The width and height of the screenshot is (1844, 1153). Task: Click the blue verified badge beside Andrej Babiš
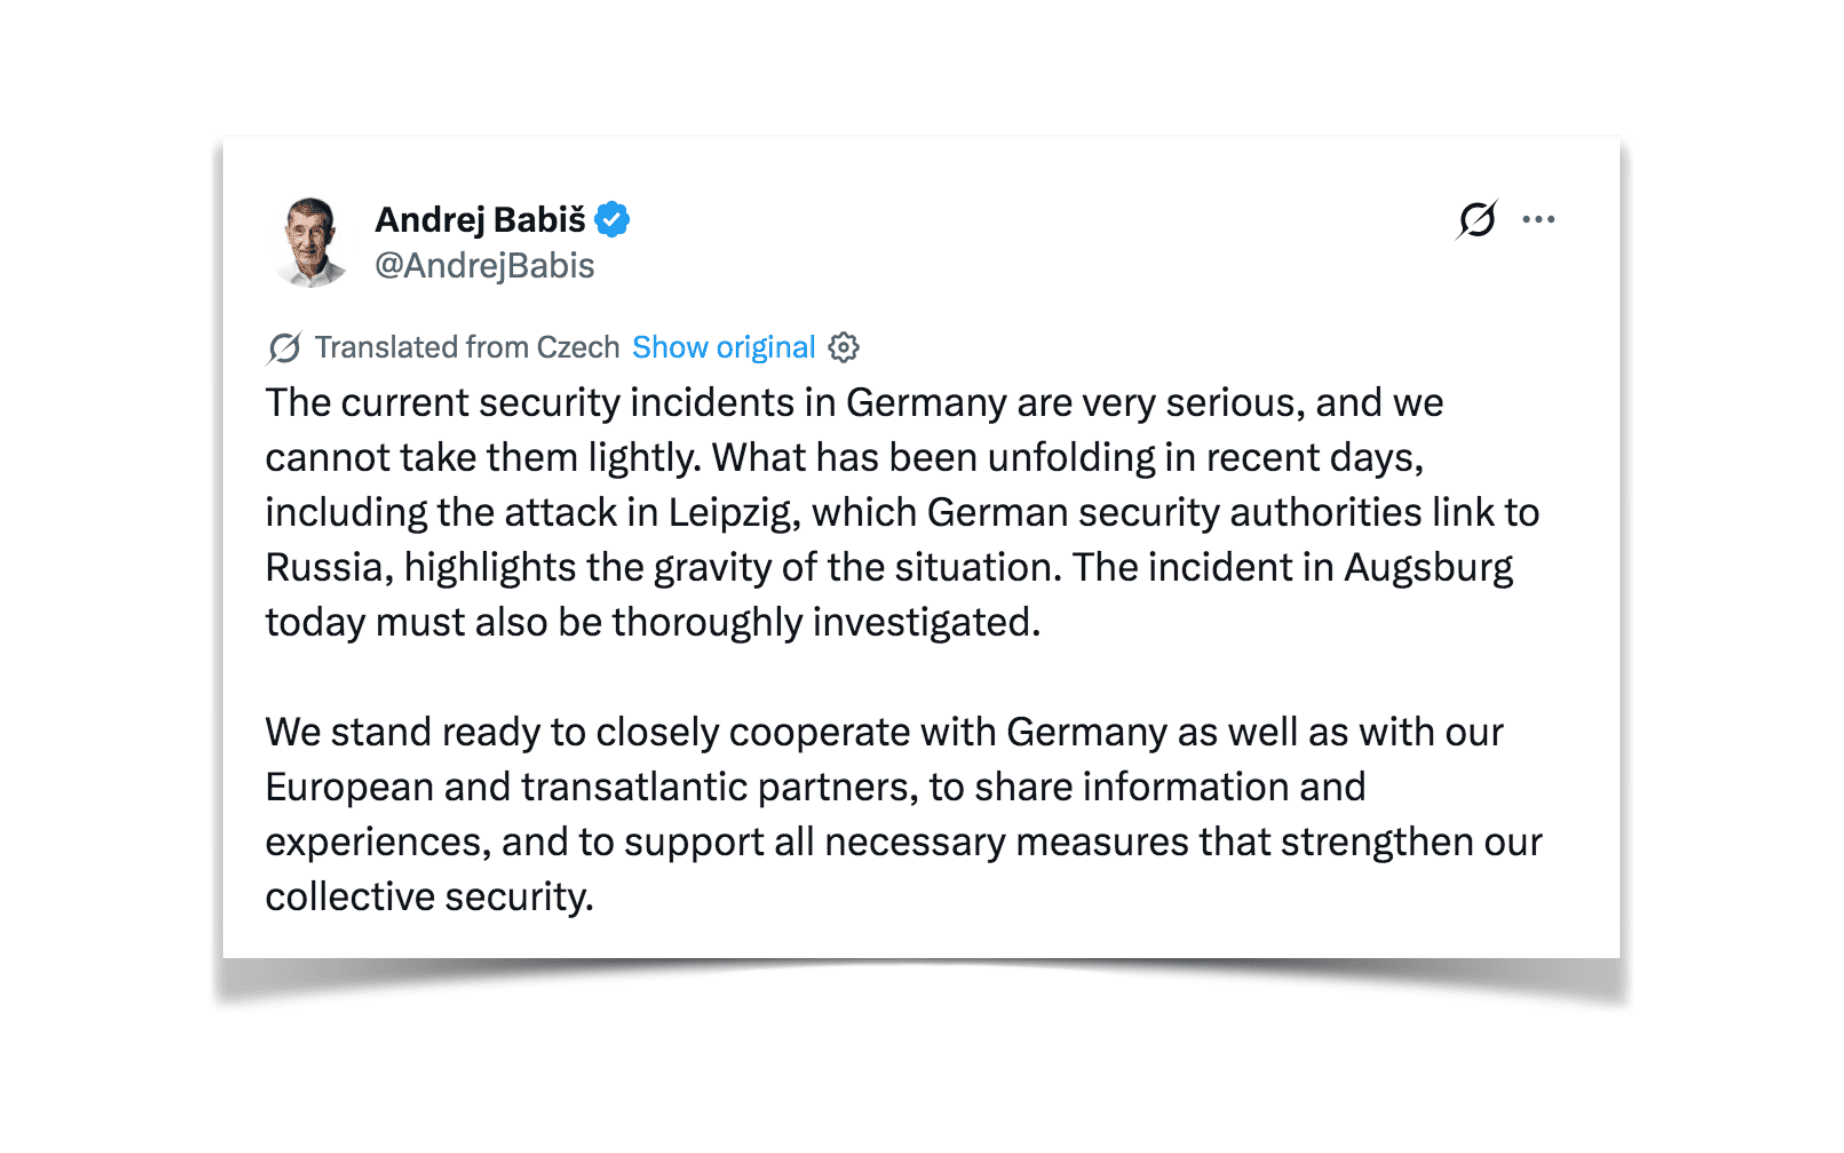point(612,219)
